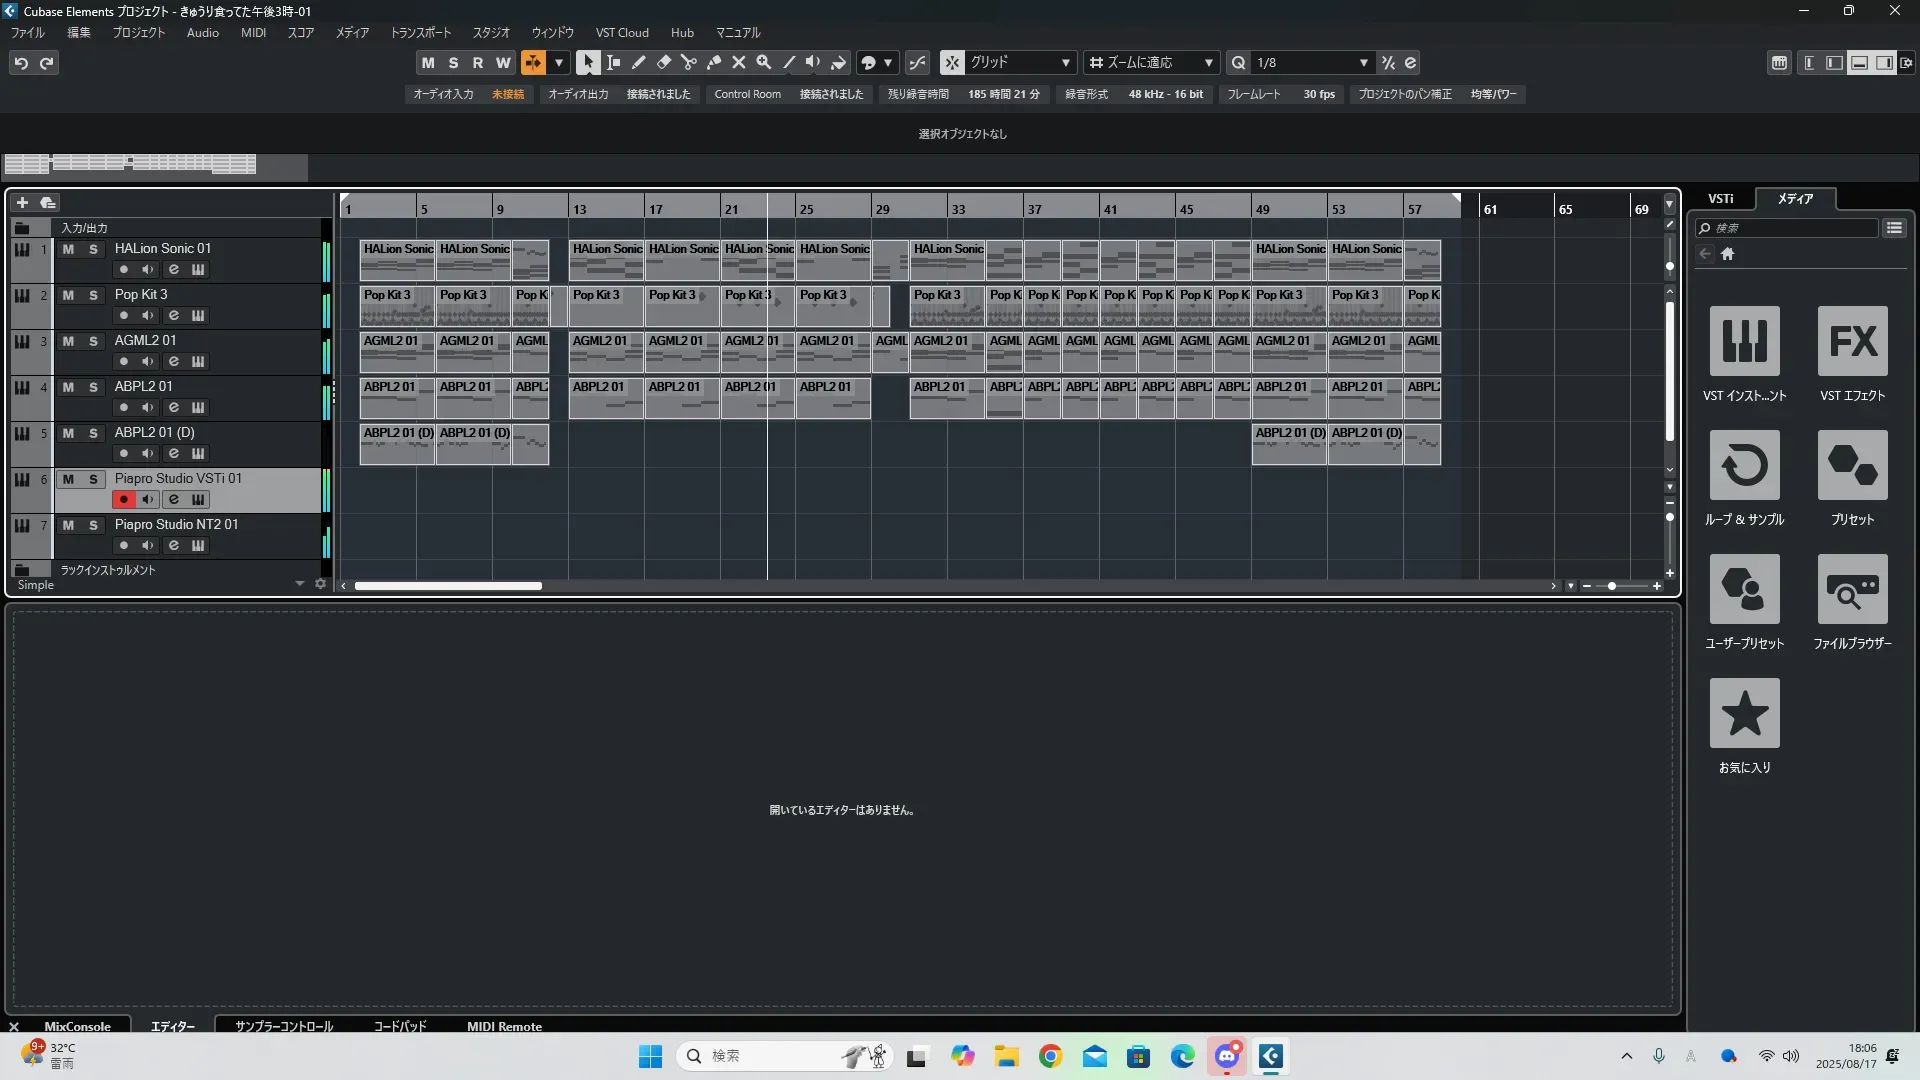Select the Mute X tool
This screenshot has width=1920, height=1080.
pos(738,62)
